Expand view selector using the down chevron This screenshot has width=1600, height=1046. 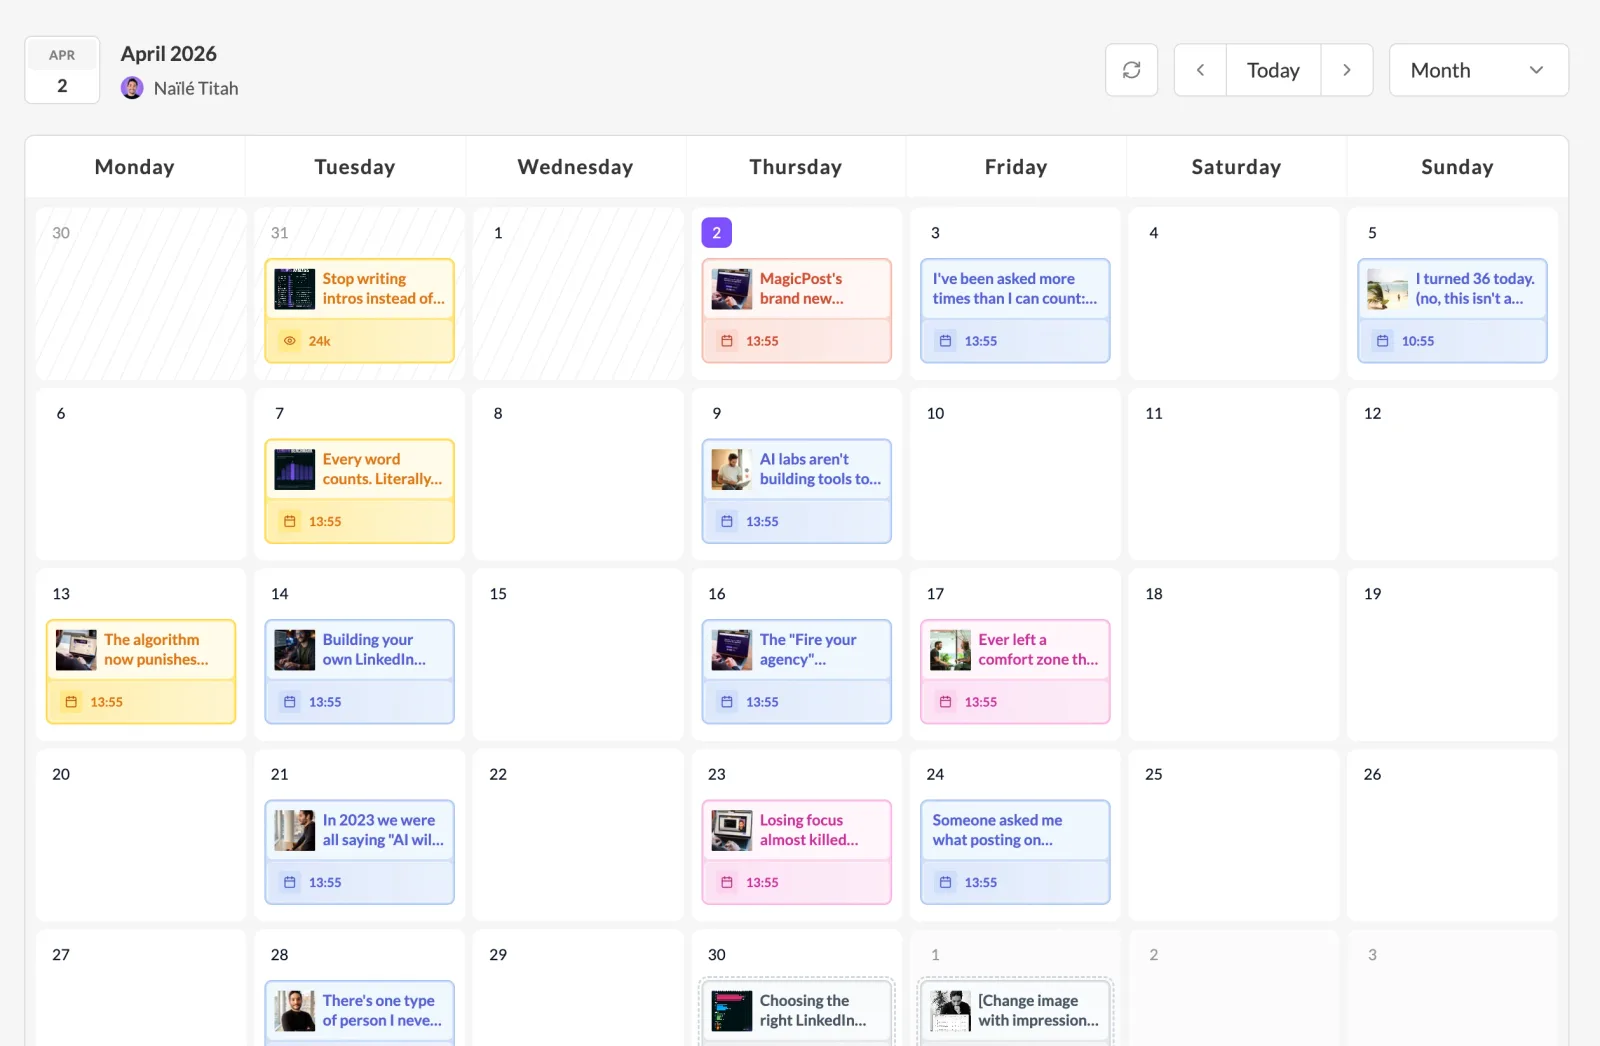[1536, 70]
